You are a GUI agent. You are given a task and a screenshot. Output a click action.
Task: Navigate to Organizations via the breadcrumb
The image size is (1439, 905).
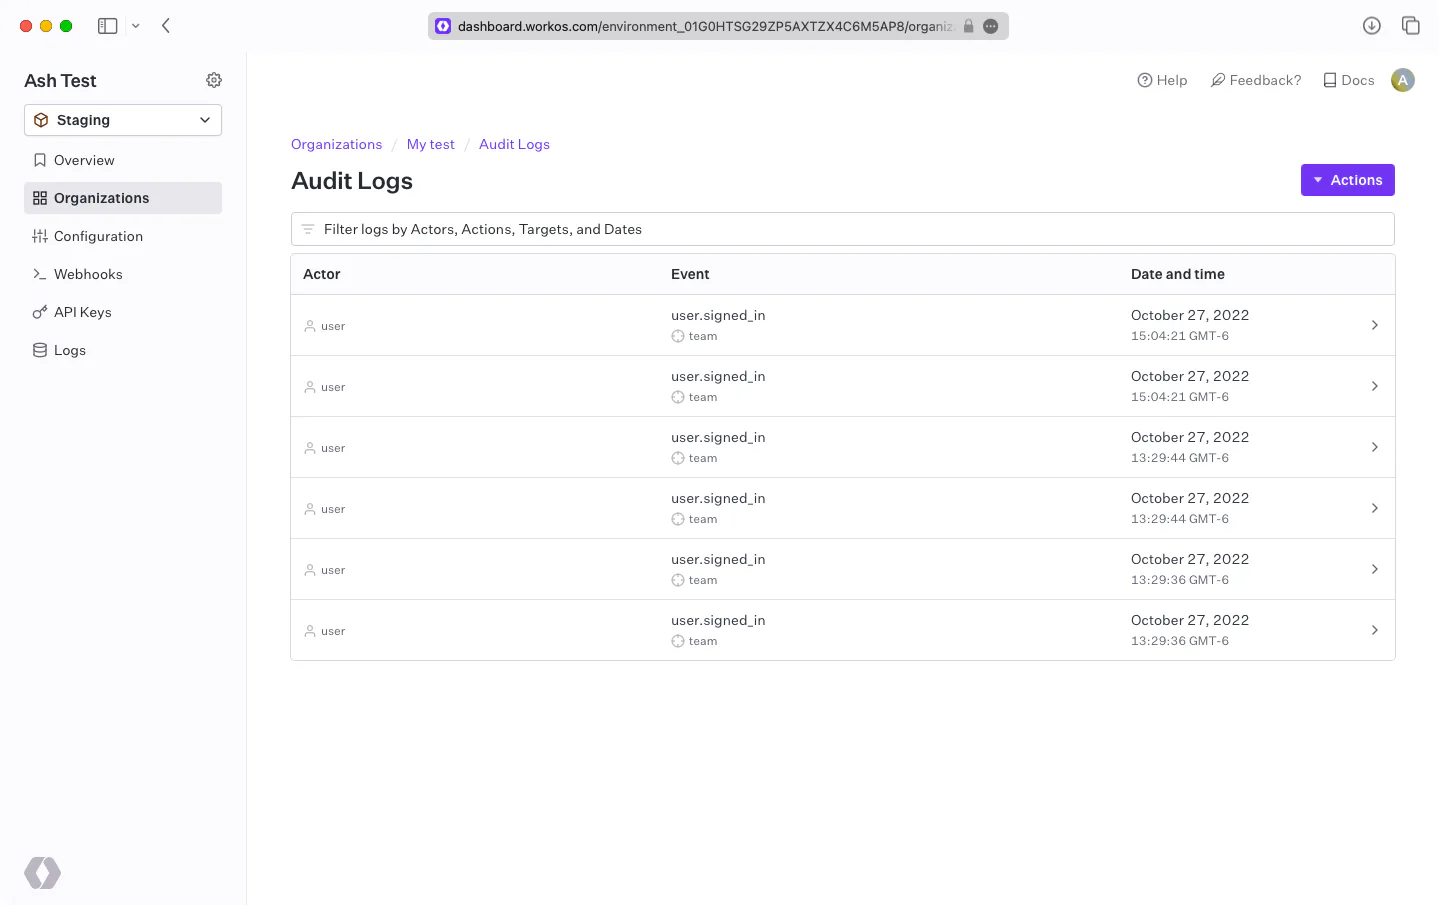point(336,144)
